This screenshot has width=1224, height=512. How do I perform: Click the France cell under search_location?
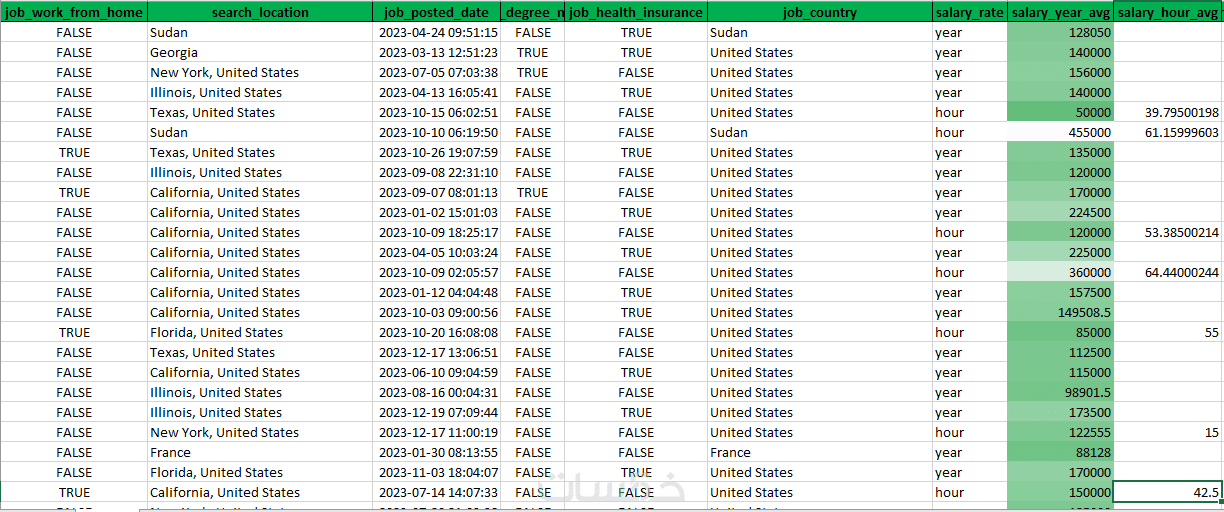(260, 453)
